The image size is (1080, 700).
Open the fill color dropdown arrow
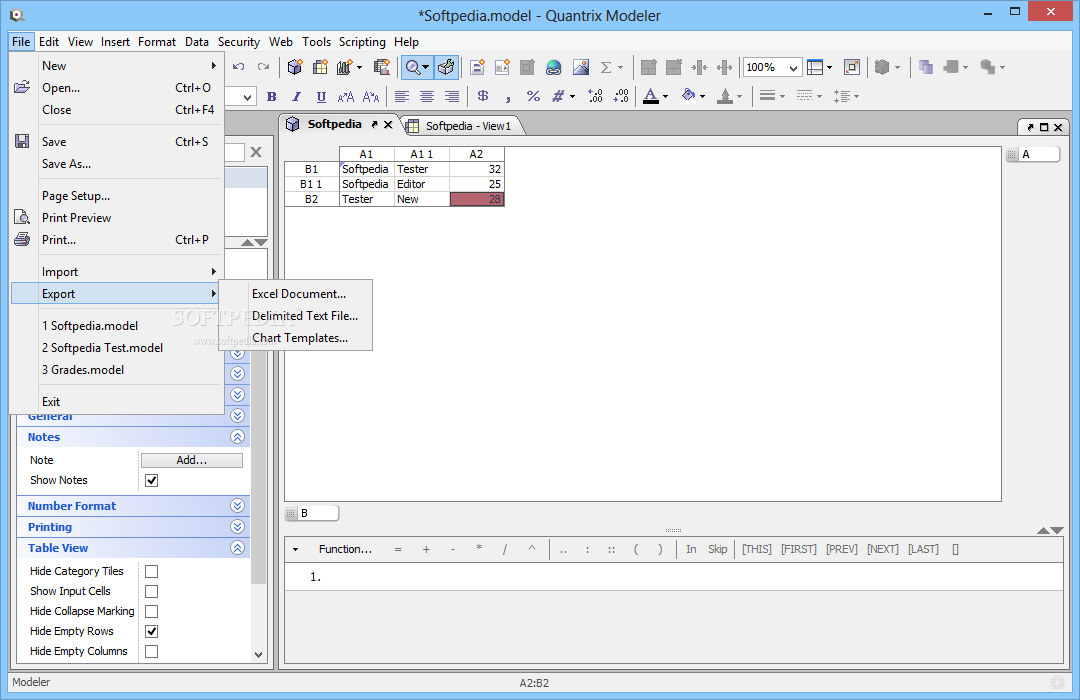(703, 96)
